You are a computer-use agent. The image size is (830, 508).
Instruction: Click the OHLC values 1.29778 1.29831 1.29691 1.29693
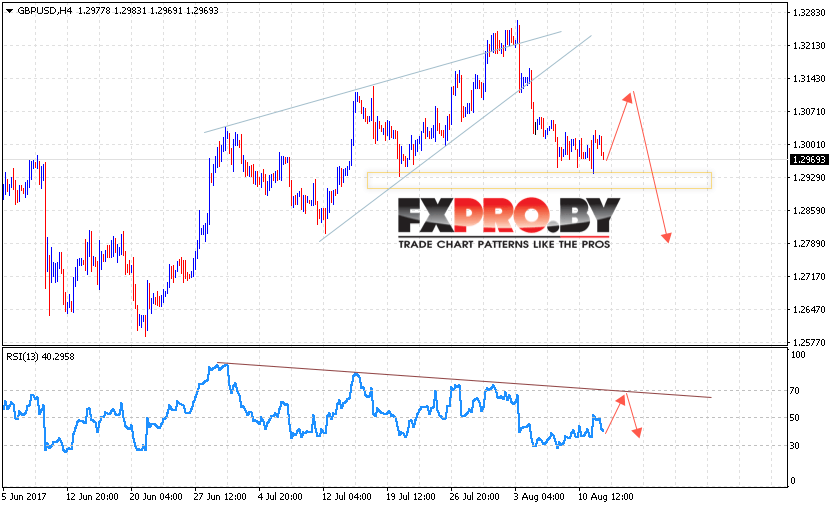click(148, 11)
